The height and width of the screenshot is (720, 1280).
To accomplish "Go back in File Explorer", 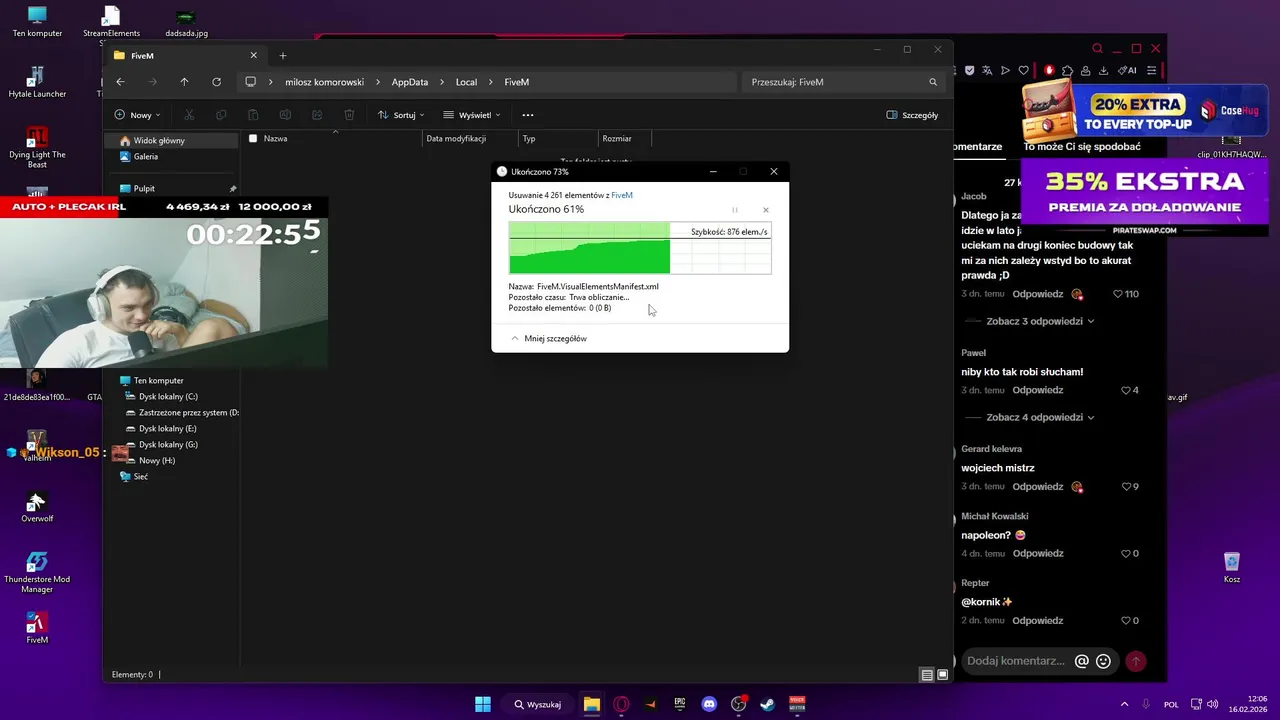I will (x=120, y=82).
